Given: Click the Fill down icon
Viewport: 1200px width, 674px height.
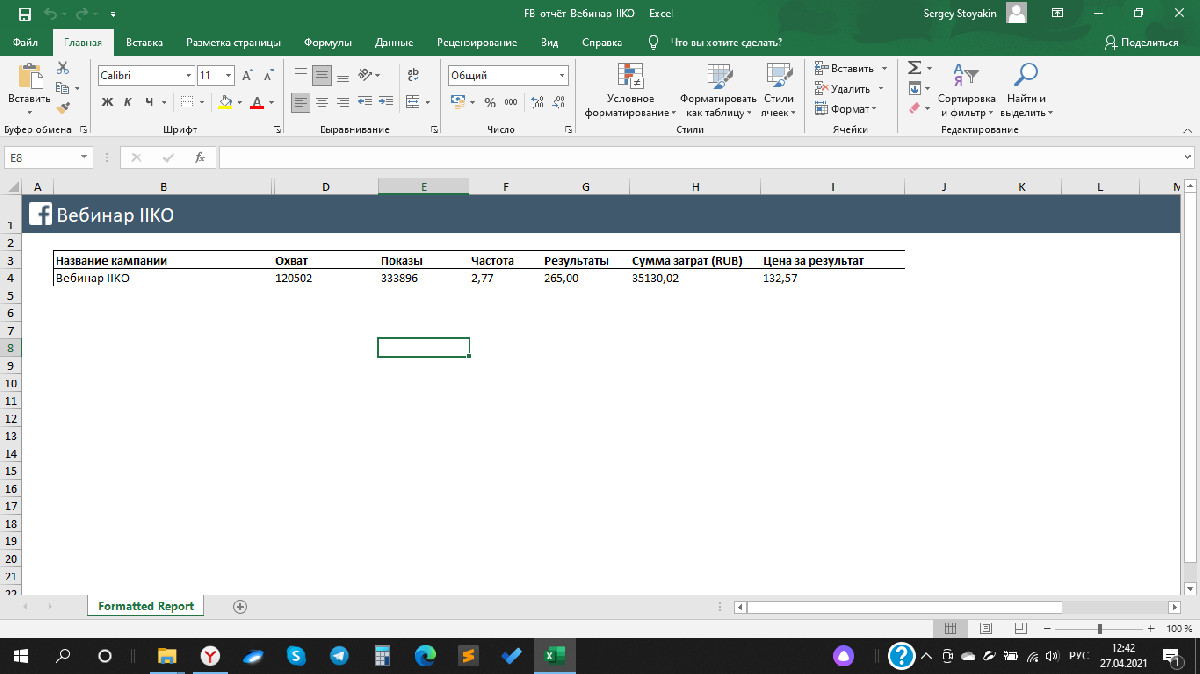Looking at the screenshot, I should 914,89.
